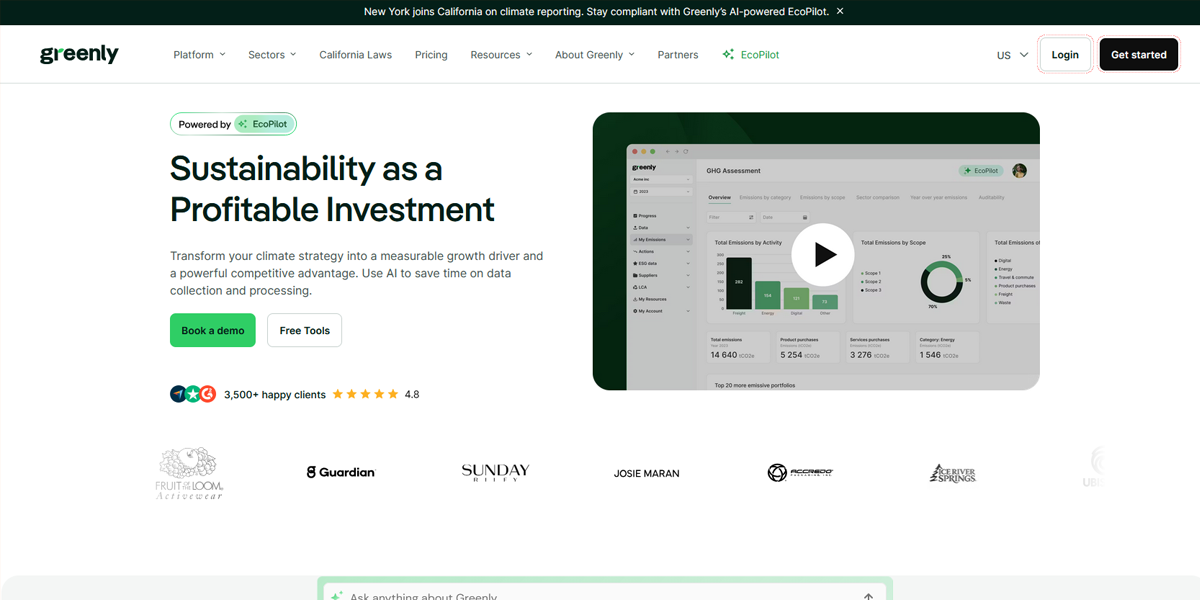Click the Fruit of the Loom logo
Image resolution: width=1200 pixels, height=600 pixels.
click(189, 473)
